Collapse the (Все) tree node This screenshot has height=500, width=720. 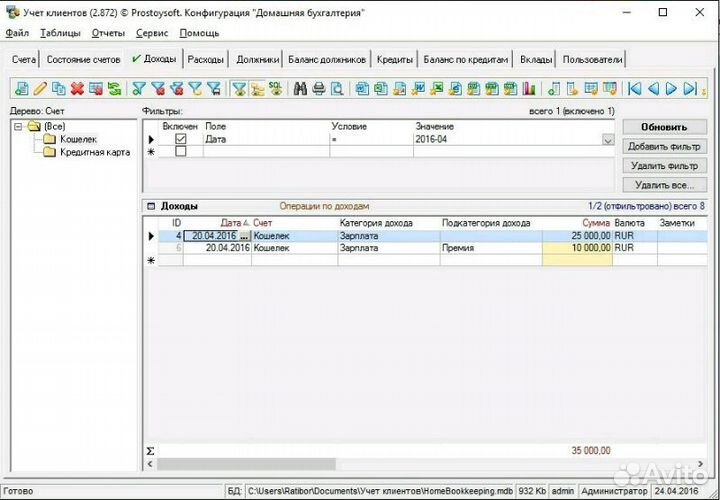click(19, 127)
